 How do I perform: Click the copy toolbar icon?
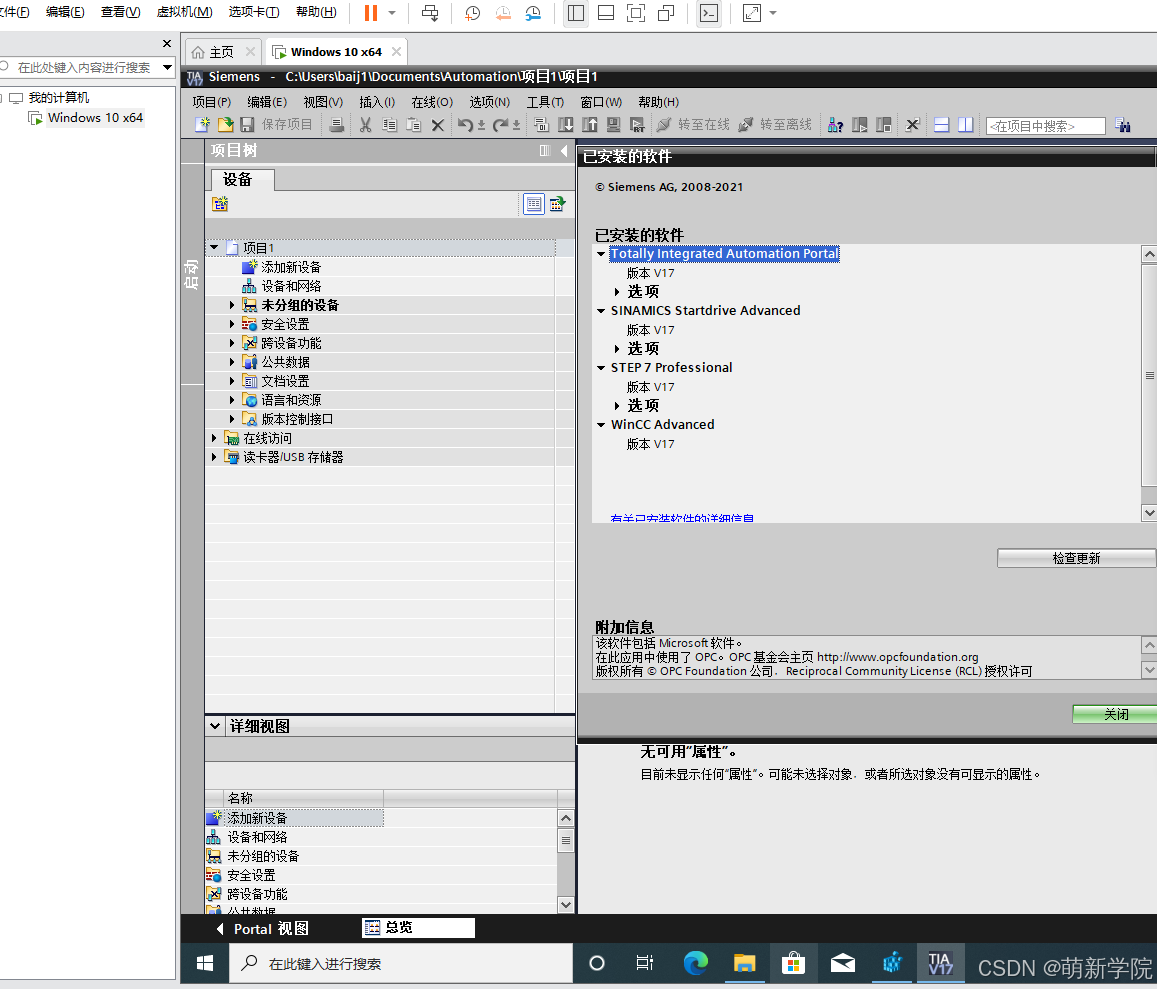tap(390, 125)
